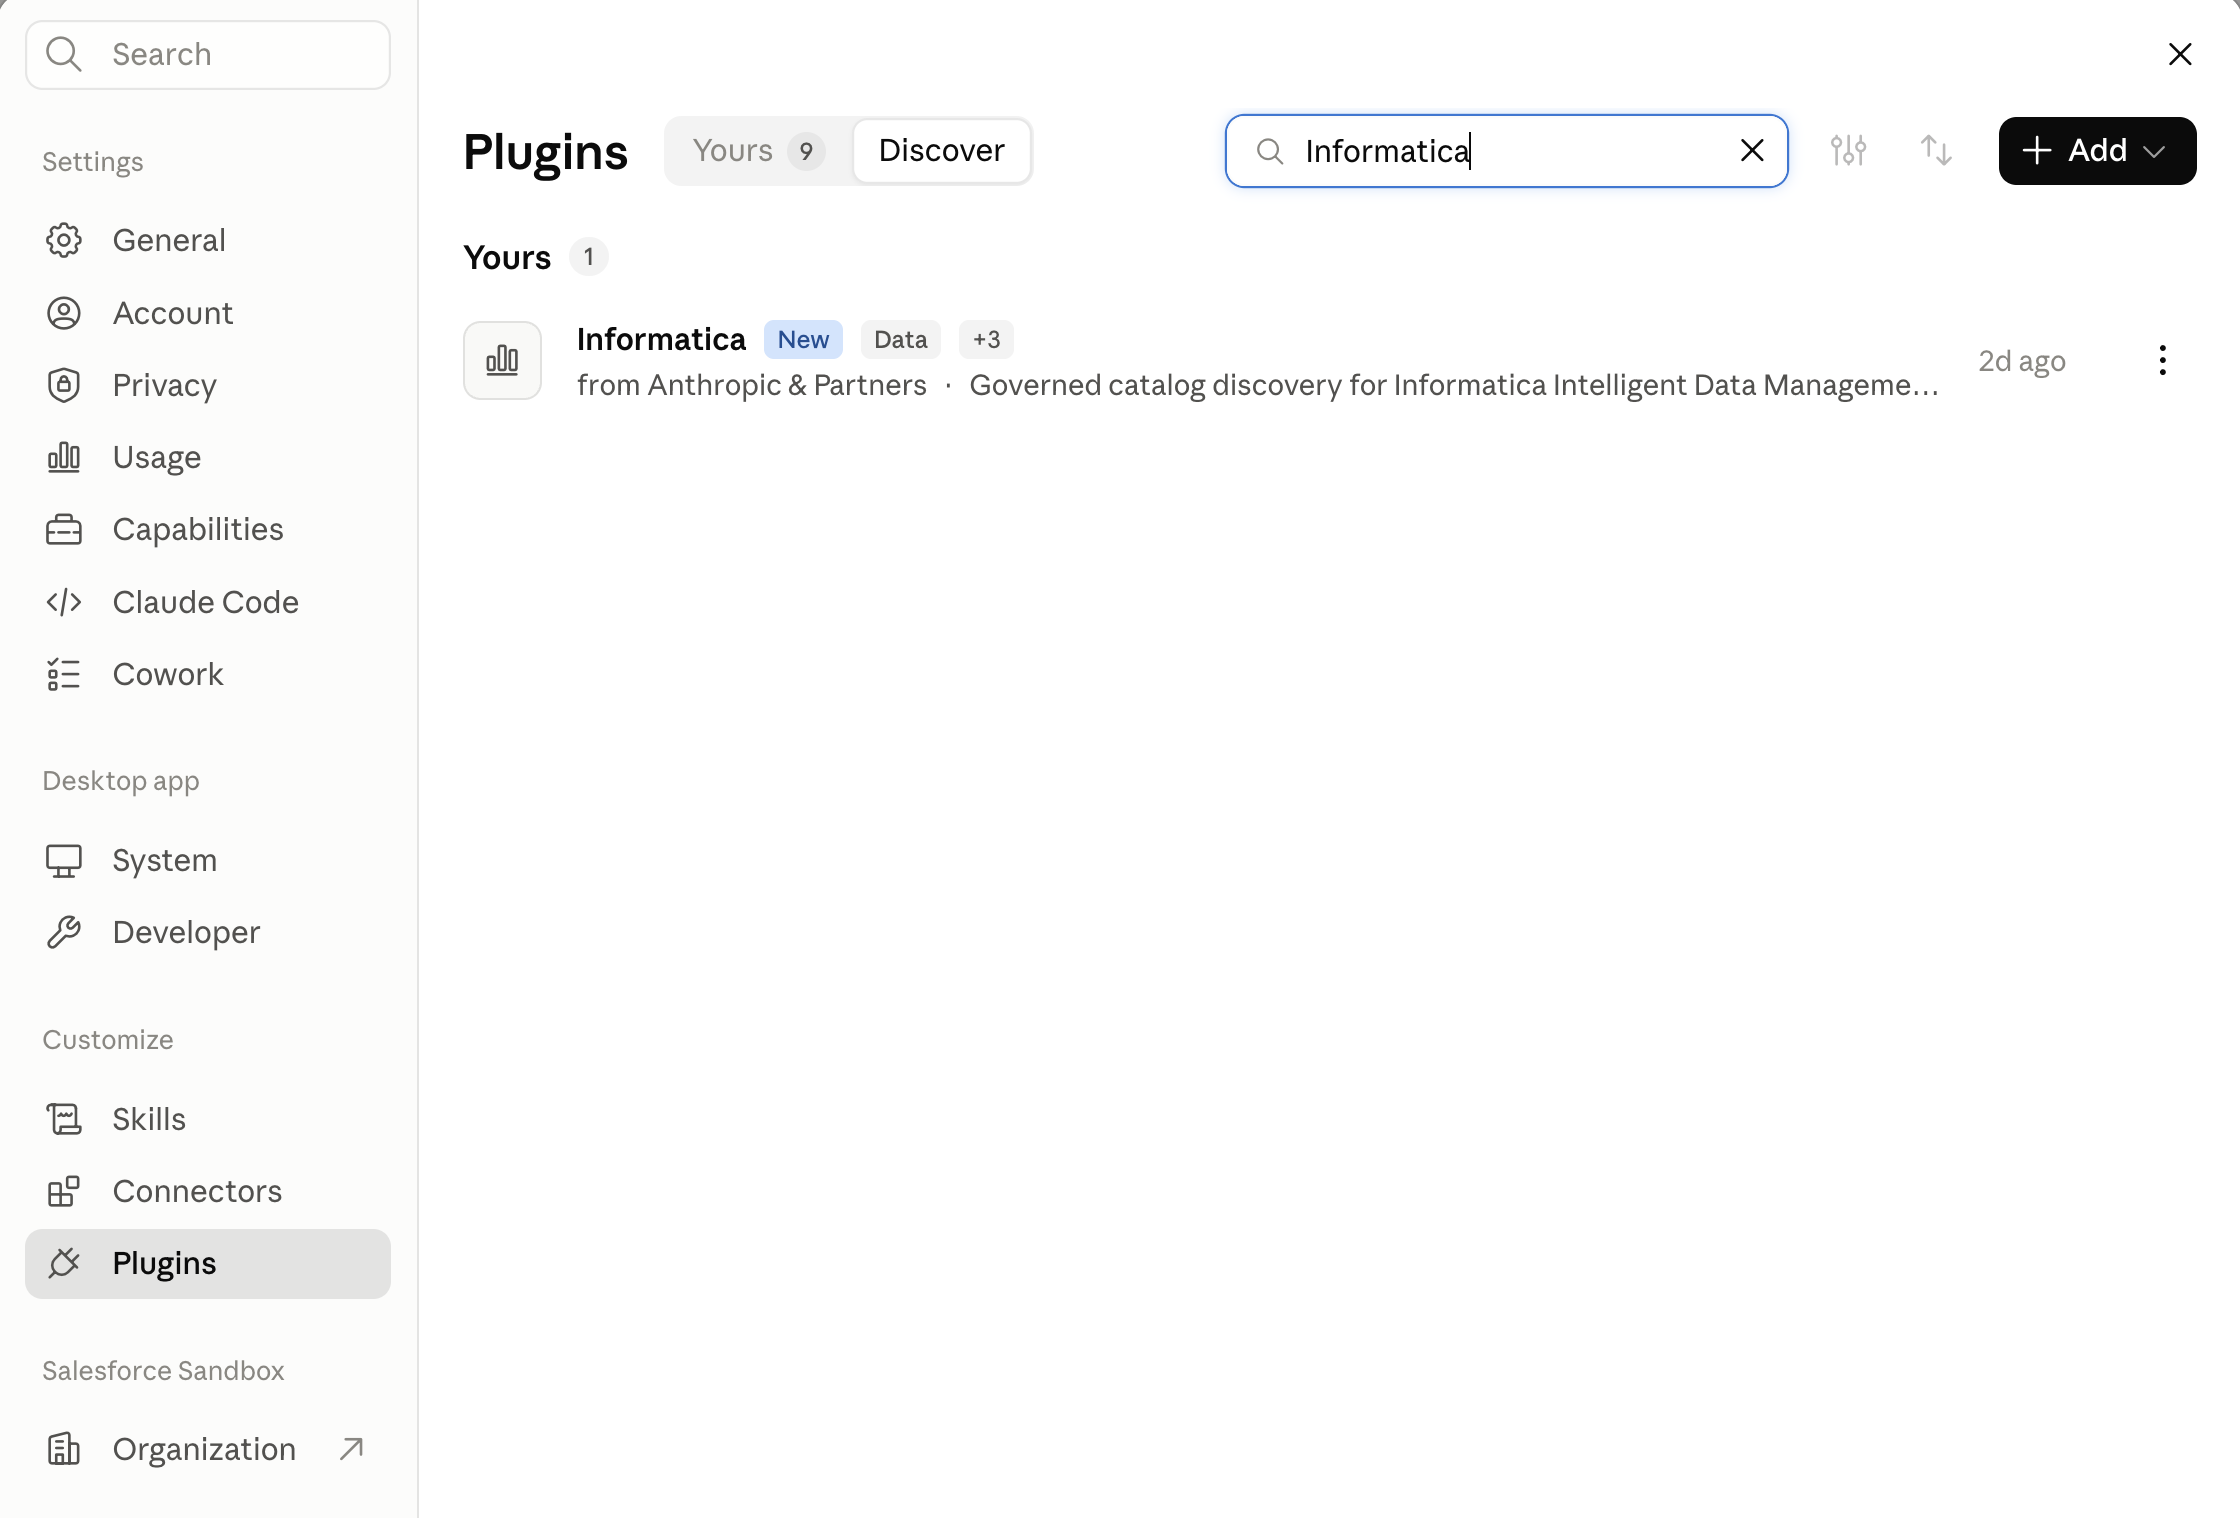
Task: Click the Developer wrench icon
Action: (64, 932)
